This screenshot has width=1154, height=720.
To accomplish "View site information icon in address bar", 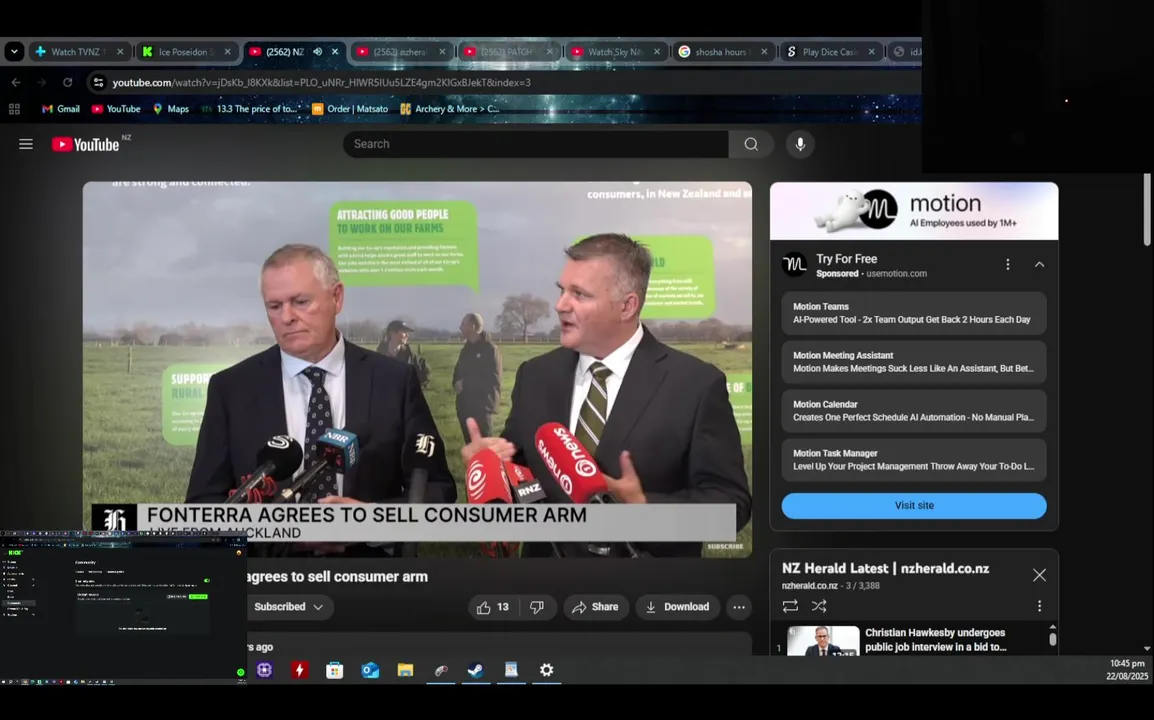I will point(98,82).
